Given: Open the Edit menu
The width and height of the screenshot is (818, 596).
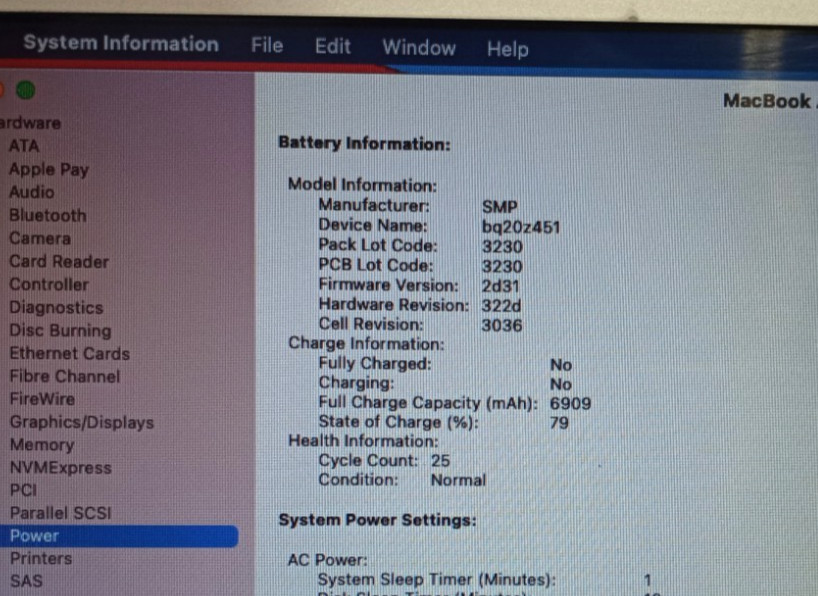Looking at the screenshot, I should (x=333, y=46).
